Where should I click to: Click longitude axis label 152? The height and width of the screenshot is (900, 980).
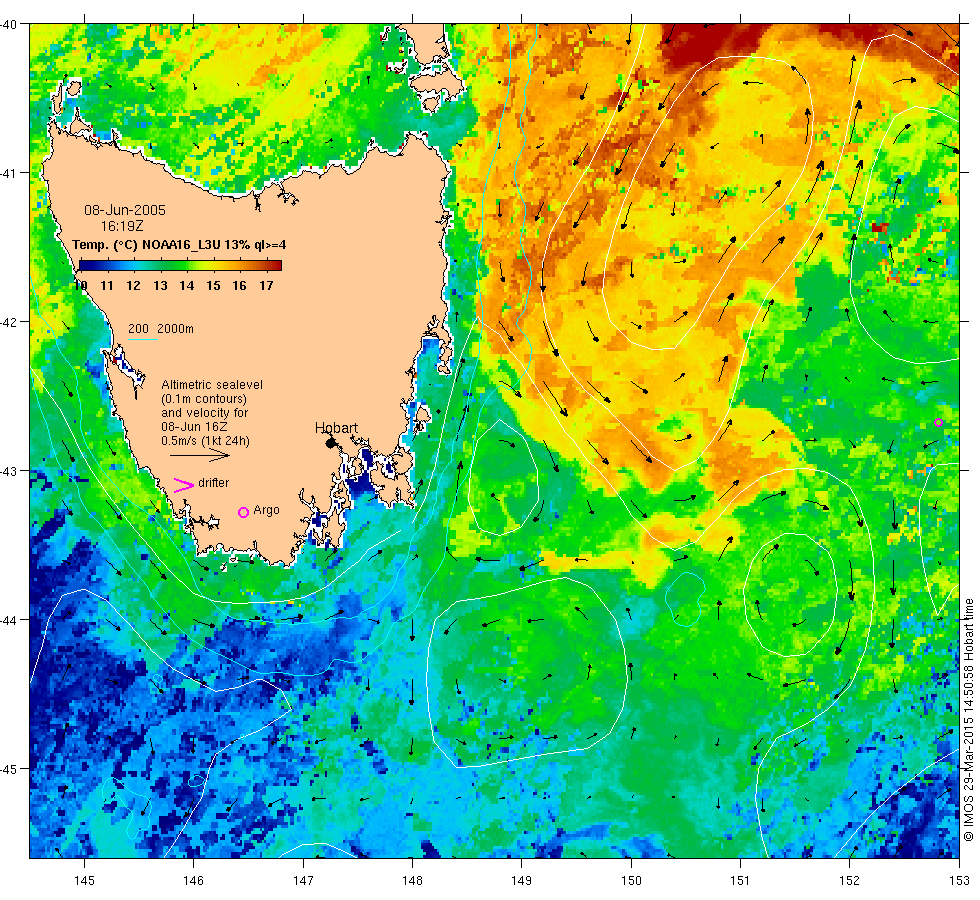tap(849, 881)
